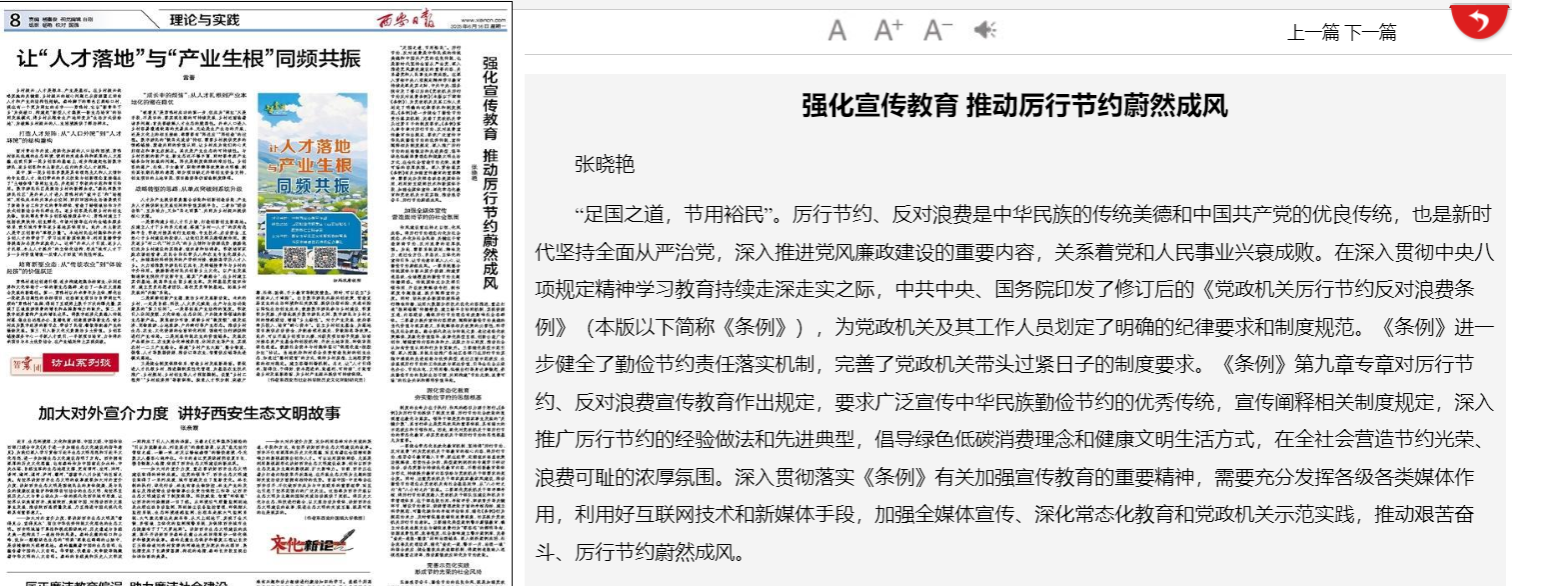Increase article font size with A+

pyautogui.click(x=888, y=30)
